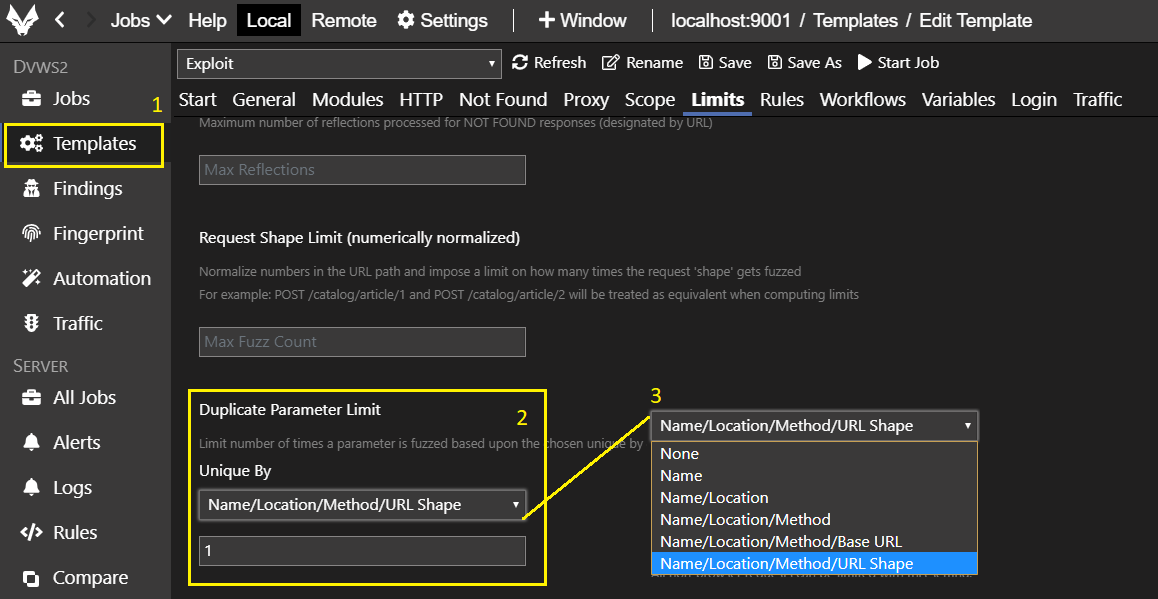Save the template
Screen dimensions: 1158x599
[725, 63]
